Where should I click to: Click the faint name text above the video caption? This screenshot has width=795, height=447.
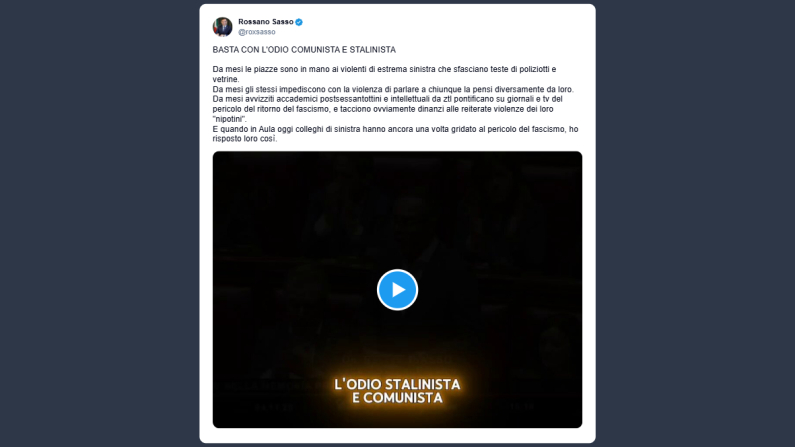[397, 360]
